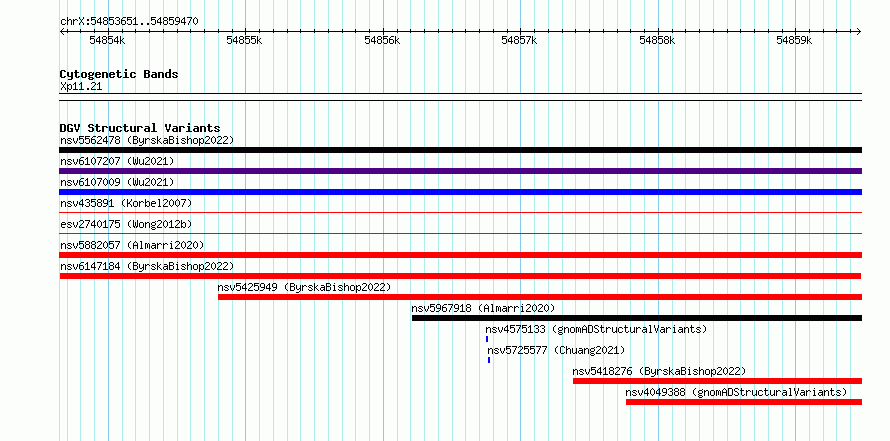Click the red nsv6147184 variant bar

[460, 276]
